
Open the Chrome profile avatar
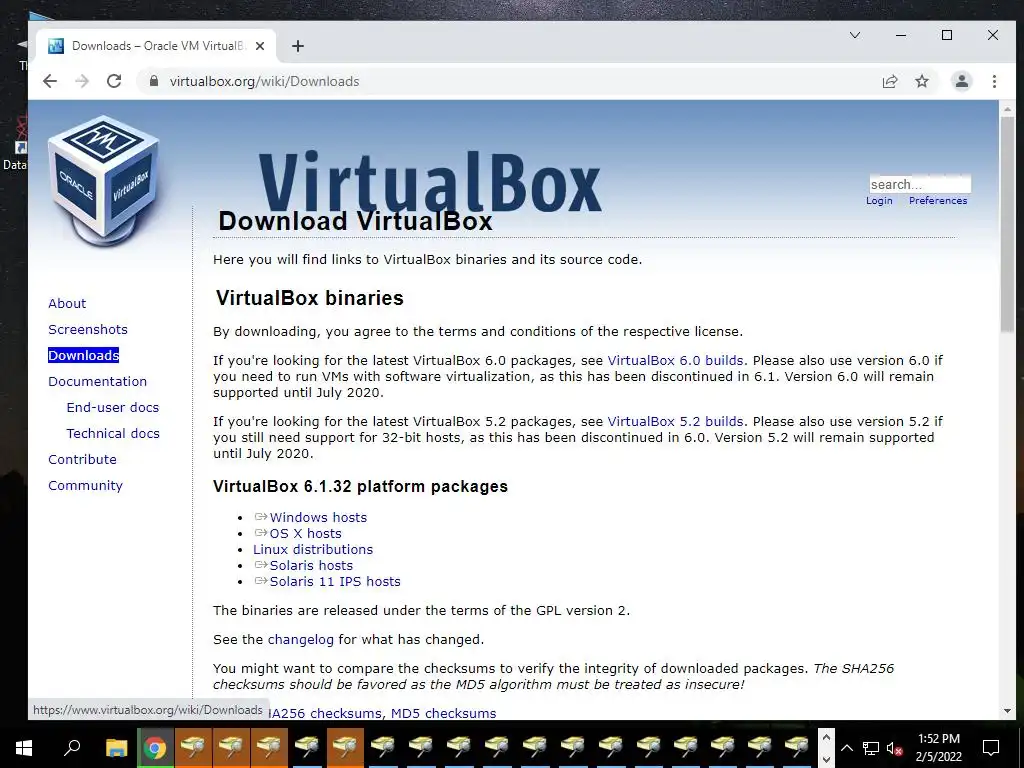(x=961, y=81)
